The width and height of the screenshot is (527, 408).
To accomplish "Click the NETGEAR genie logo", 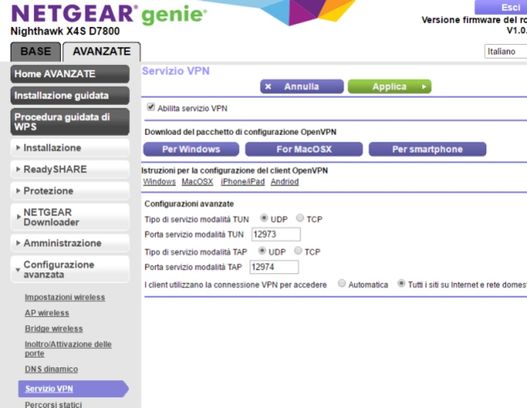I will point(109,14).
